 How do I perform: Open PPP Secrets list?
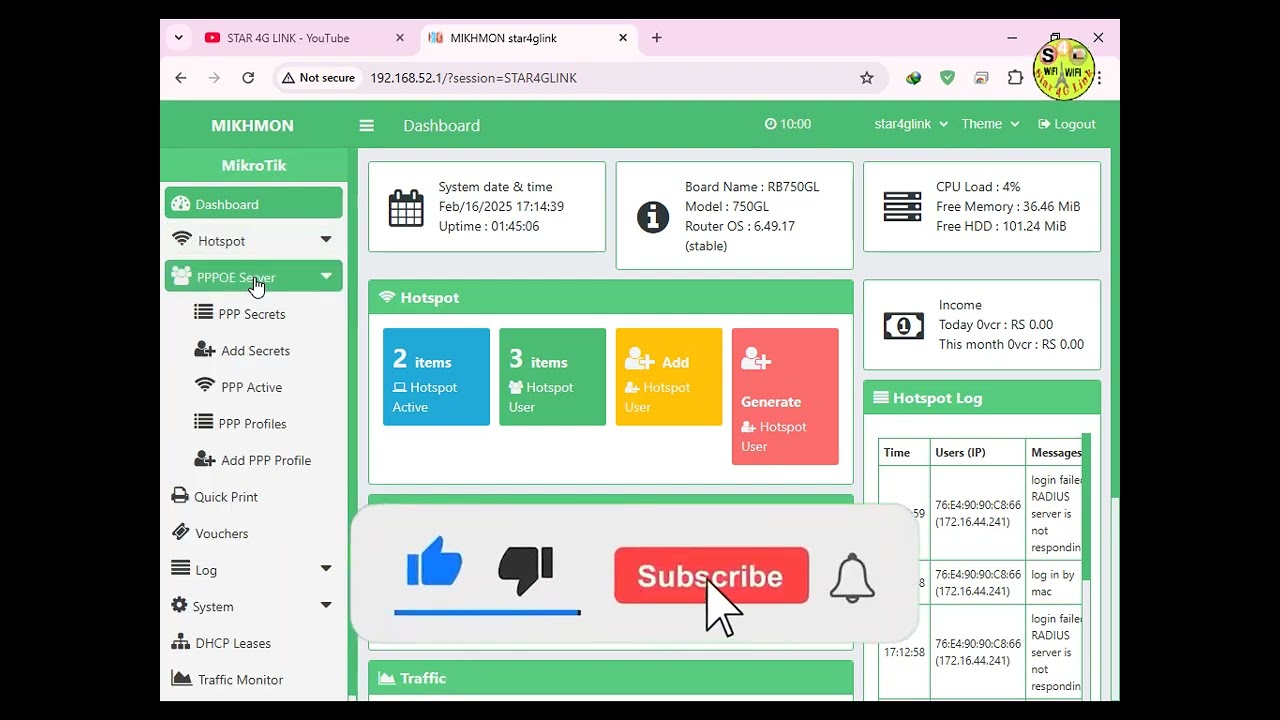click(254, 314)
